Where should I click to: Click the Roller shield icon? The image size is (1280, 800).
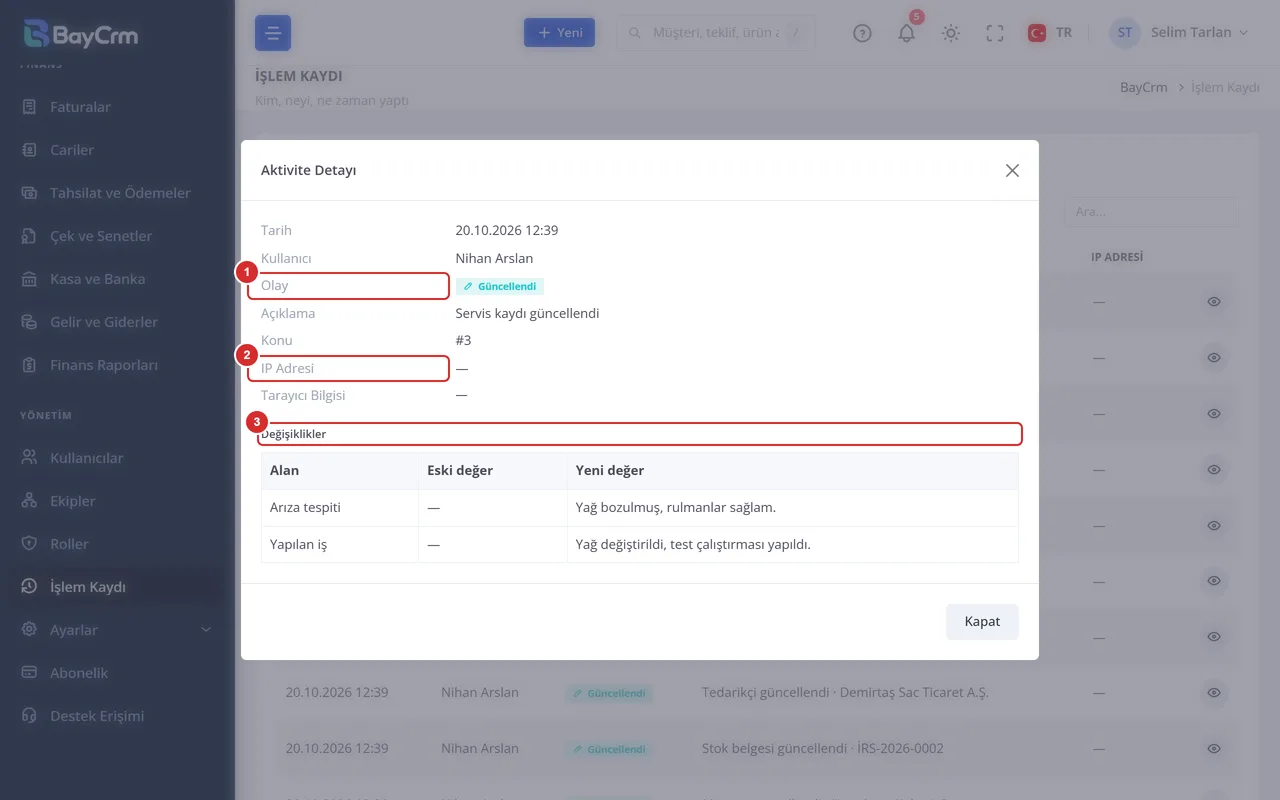[30, 544]
